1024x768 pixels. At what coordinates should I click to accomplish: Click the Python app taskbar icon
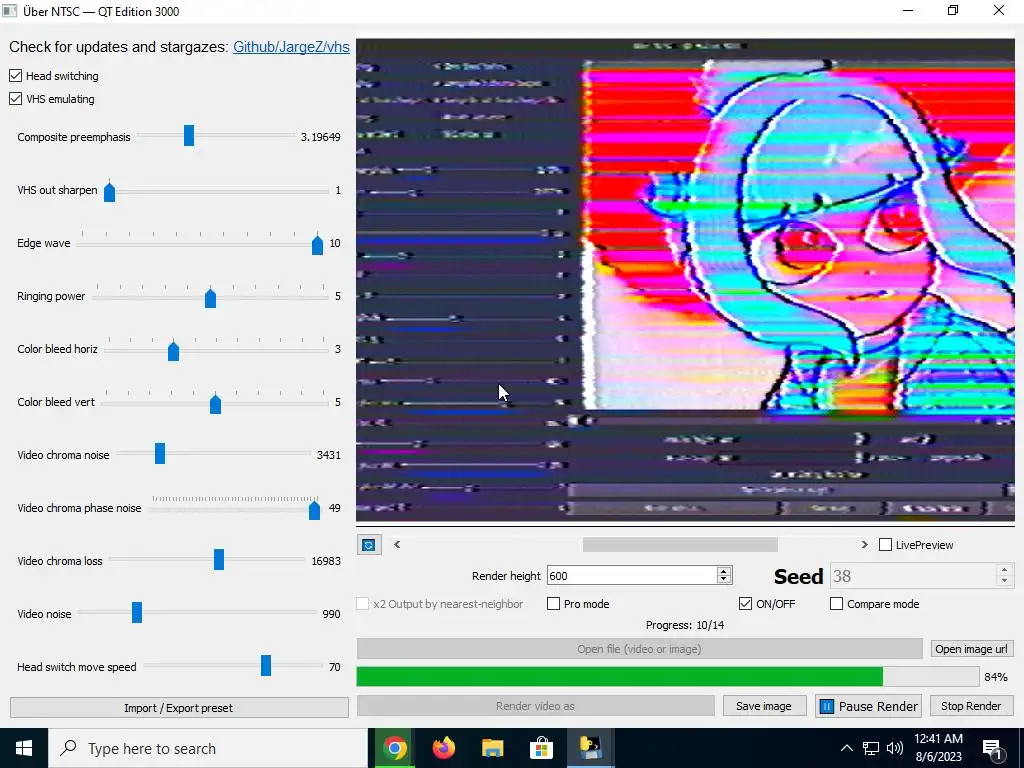[590, 748]
